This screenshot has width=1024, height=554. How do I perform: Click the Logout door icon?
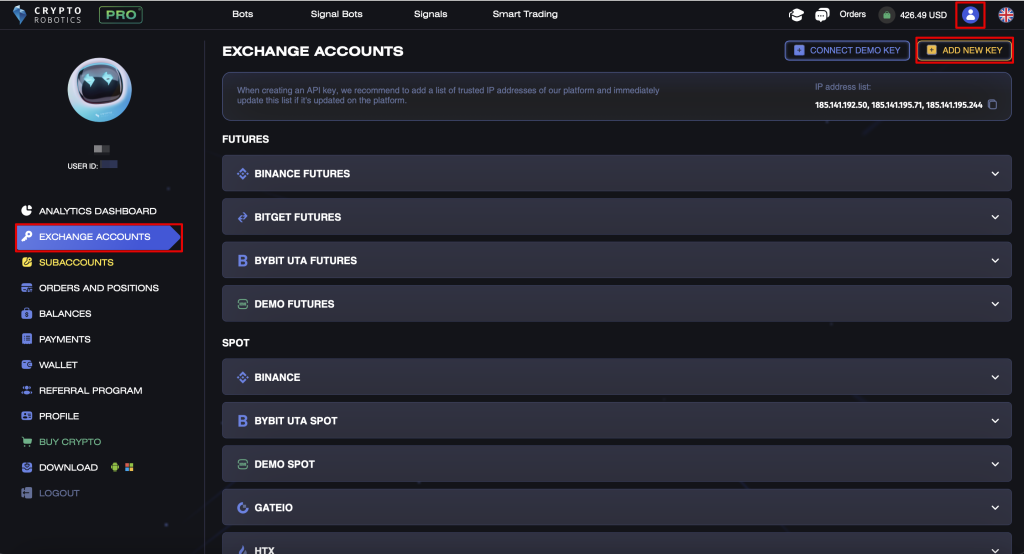[27, 493]
